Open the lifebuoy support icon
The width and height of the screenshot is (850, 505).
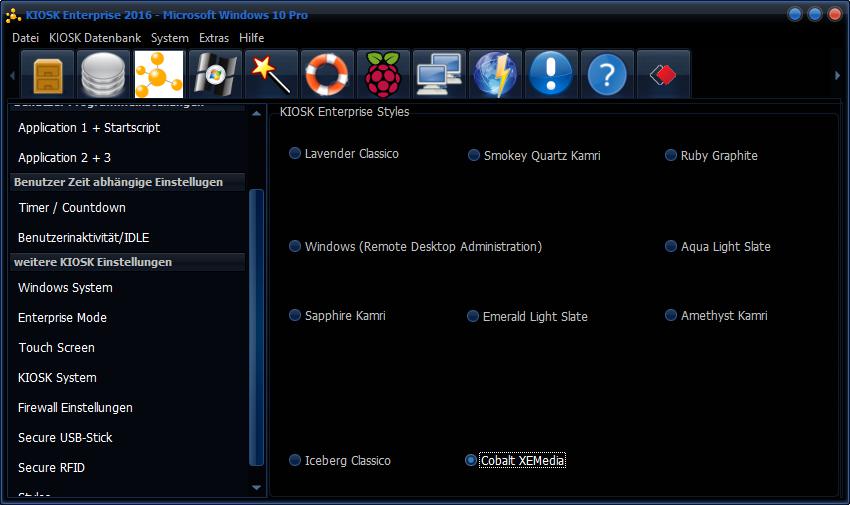point(327,74)
